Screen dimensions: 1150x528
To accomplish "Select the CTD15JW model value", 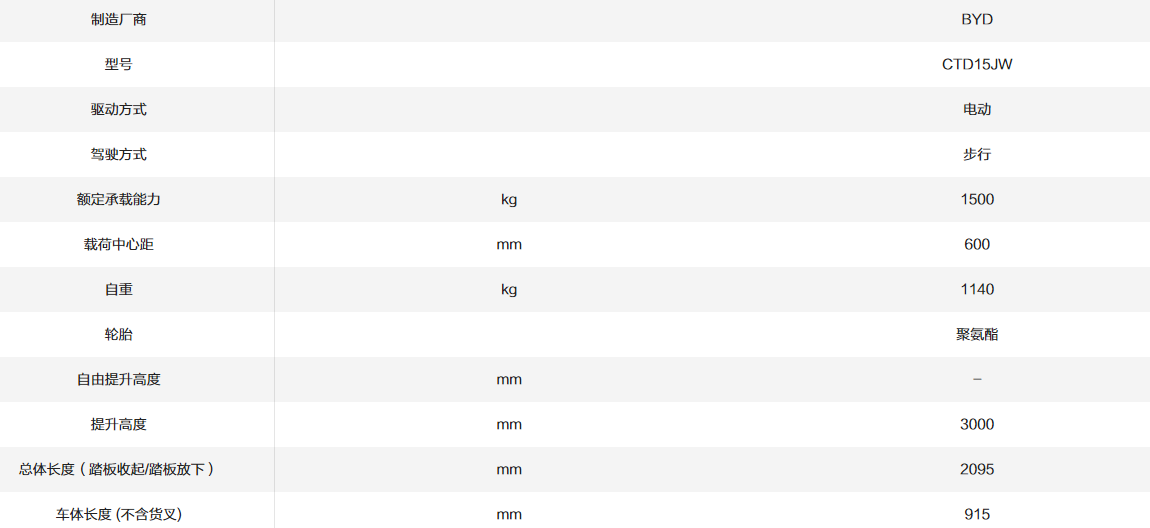I will tap(976, 64).
